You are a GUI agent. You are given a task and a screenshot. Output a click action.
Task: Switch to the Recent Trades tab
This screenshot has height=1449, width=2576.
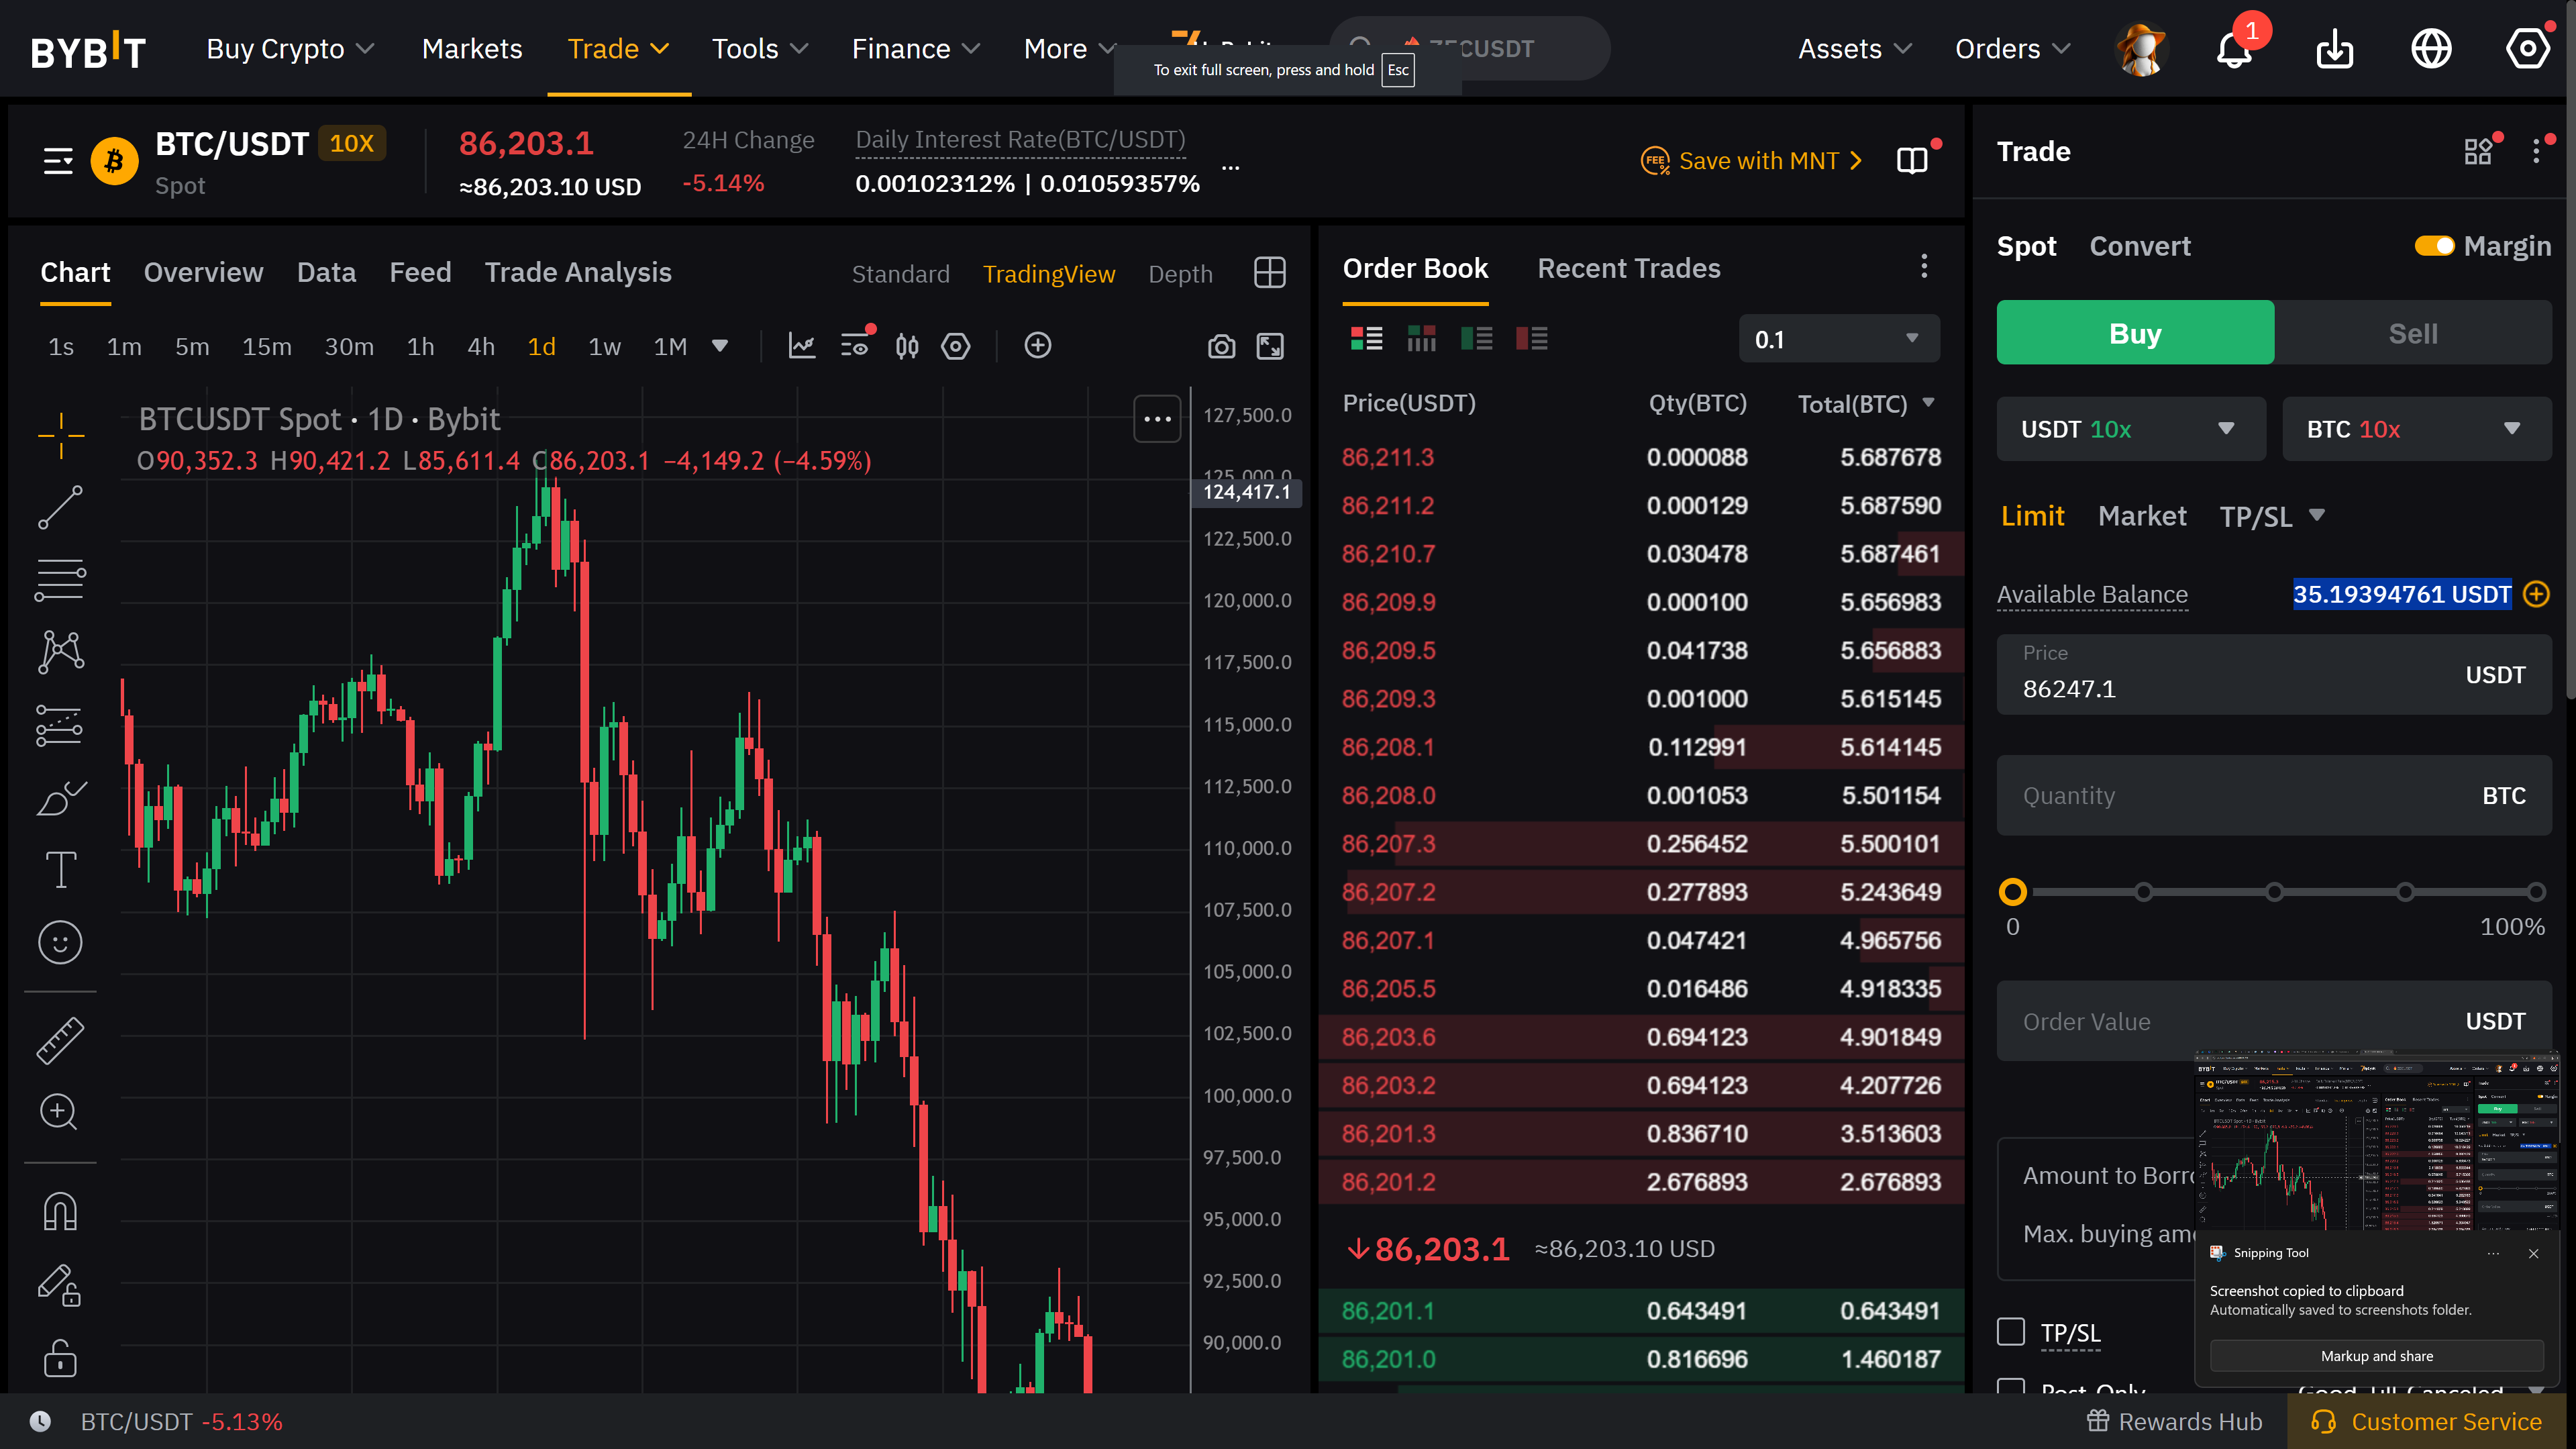coord(1628,268)
